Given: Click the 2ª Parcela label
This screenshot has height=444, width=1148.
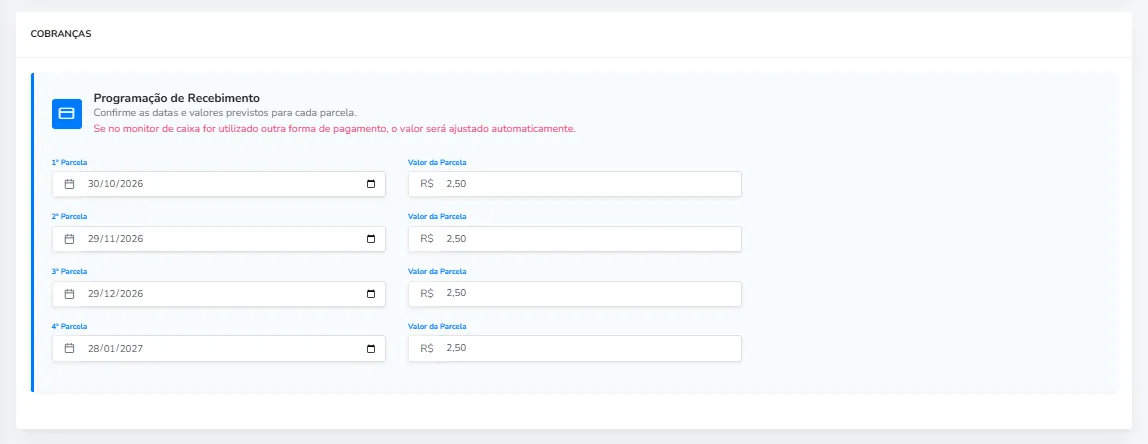Looking at the screenshot, I should click(70, 217).
